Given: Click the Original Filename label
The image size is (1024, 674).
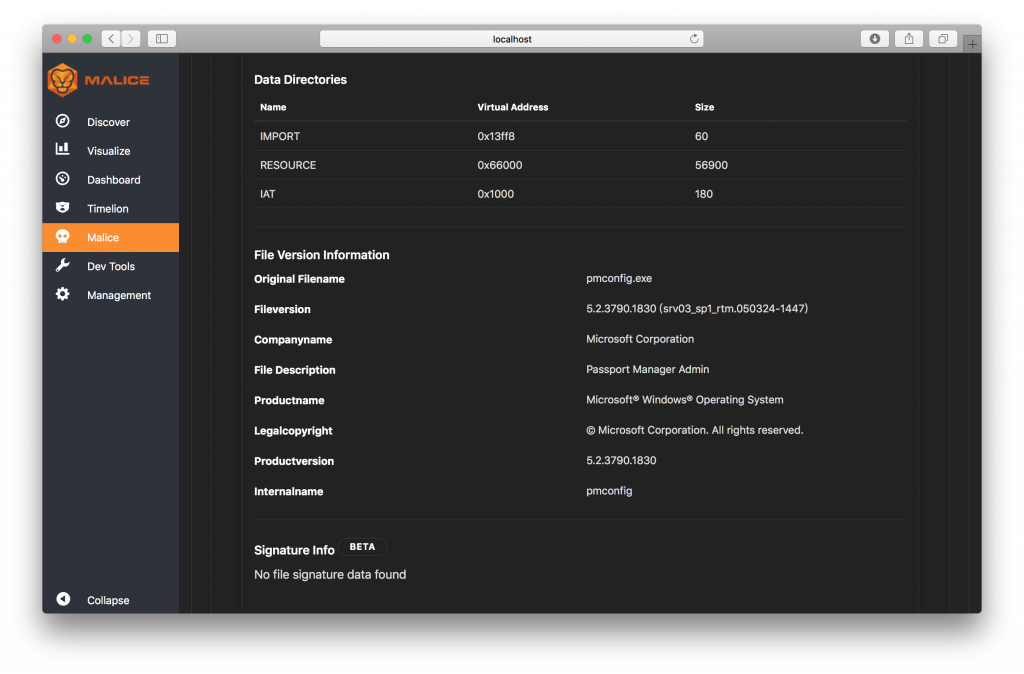Looking at the screenshot, I should point(299,279).
